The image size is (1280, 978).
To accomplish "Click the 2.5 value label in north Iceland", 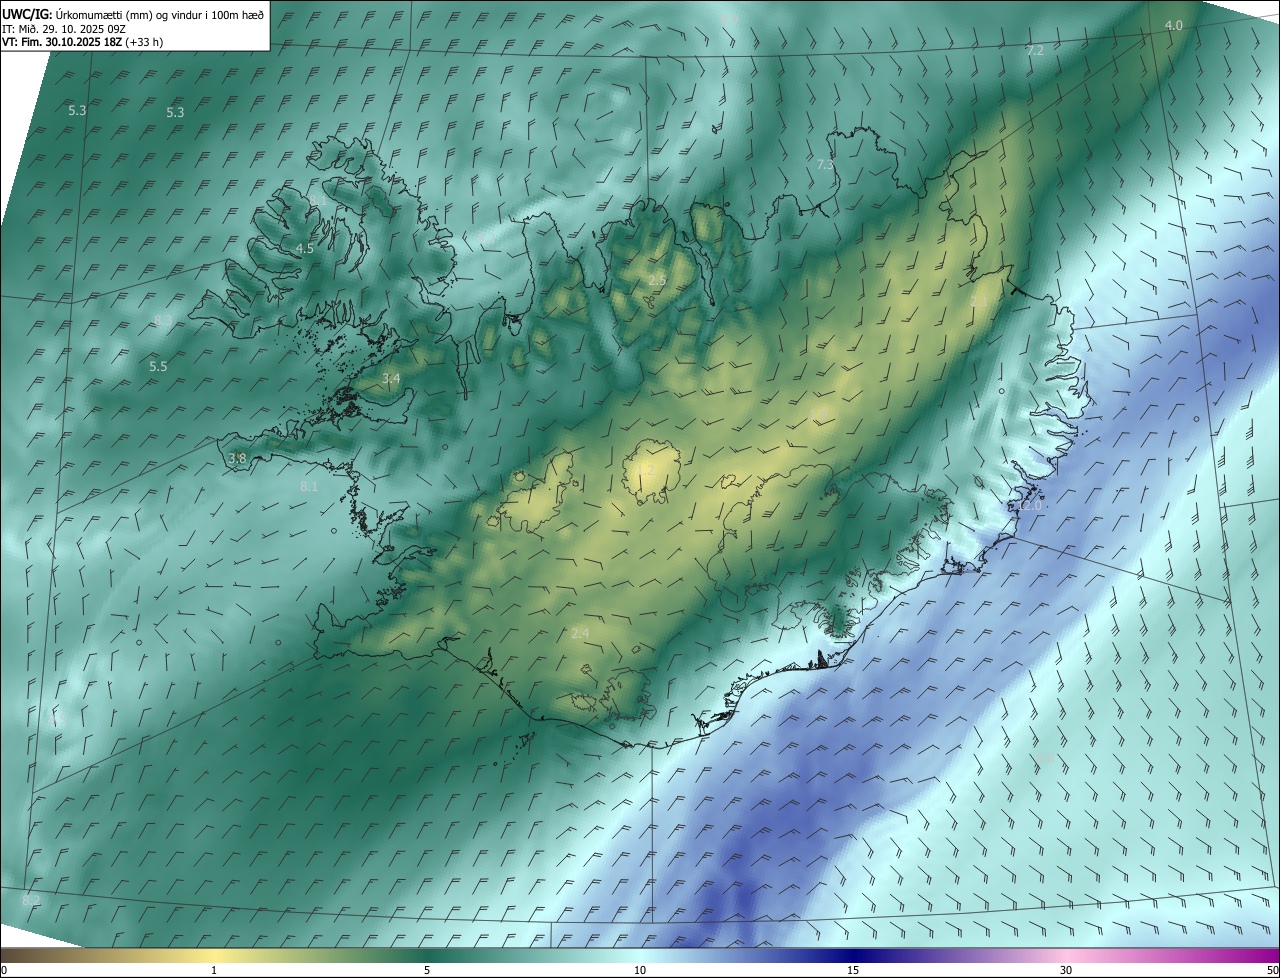I will pos(656,281).
